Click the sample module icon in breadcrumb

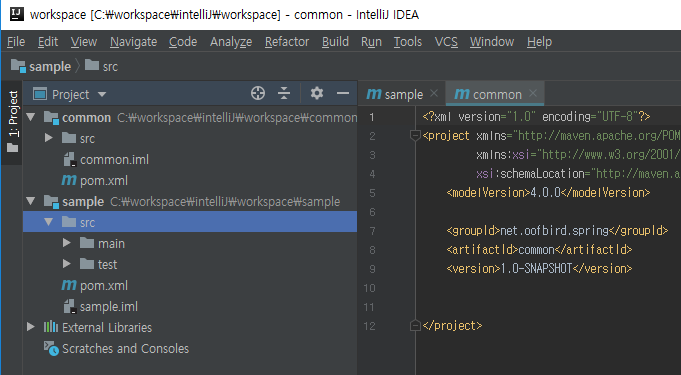coord(18,66)
